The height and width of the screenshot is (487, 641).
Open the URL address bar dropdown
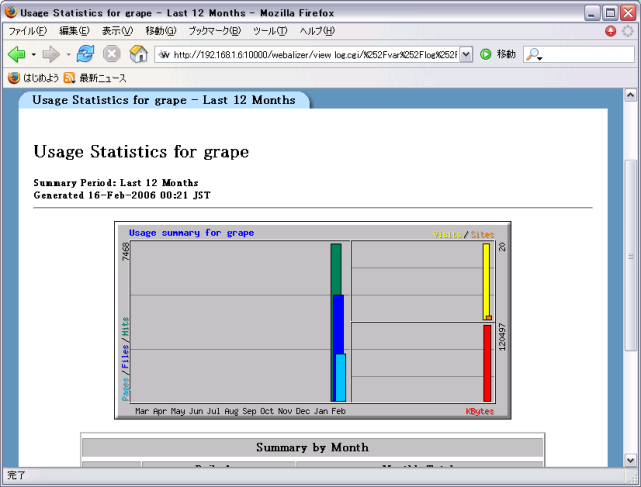click(x=466, y=54)
